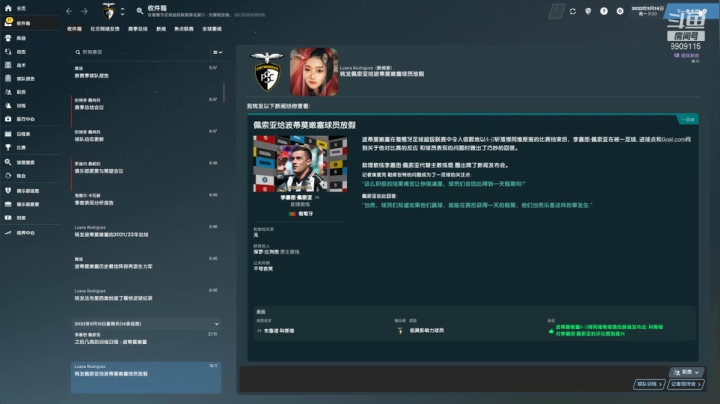Open the Medical Centre icon in sidebar
Screen dimensions: 720x404
tap(8, 119)
